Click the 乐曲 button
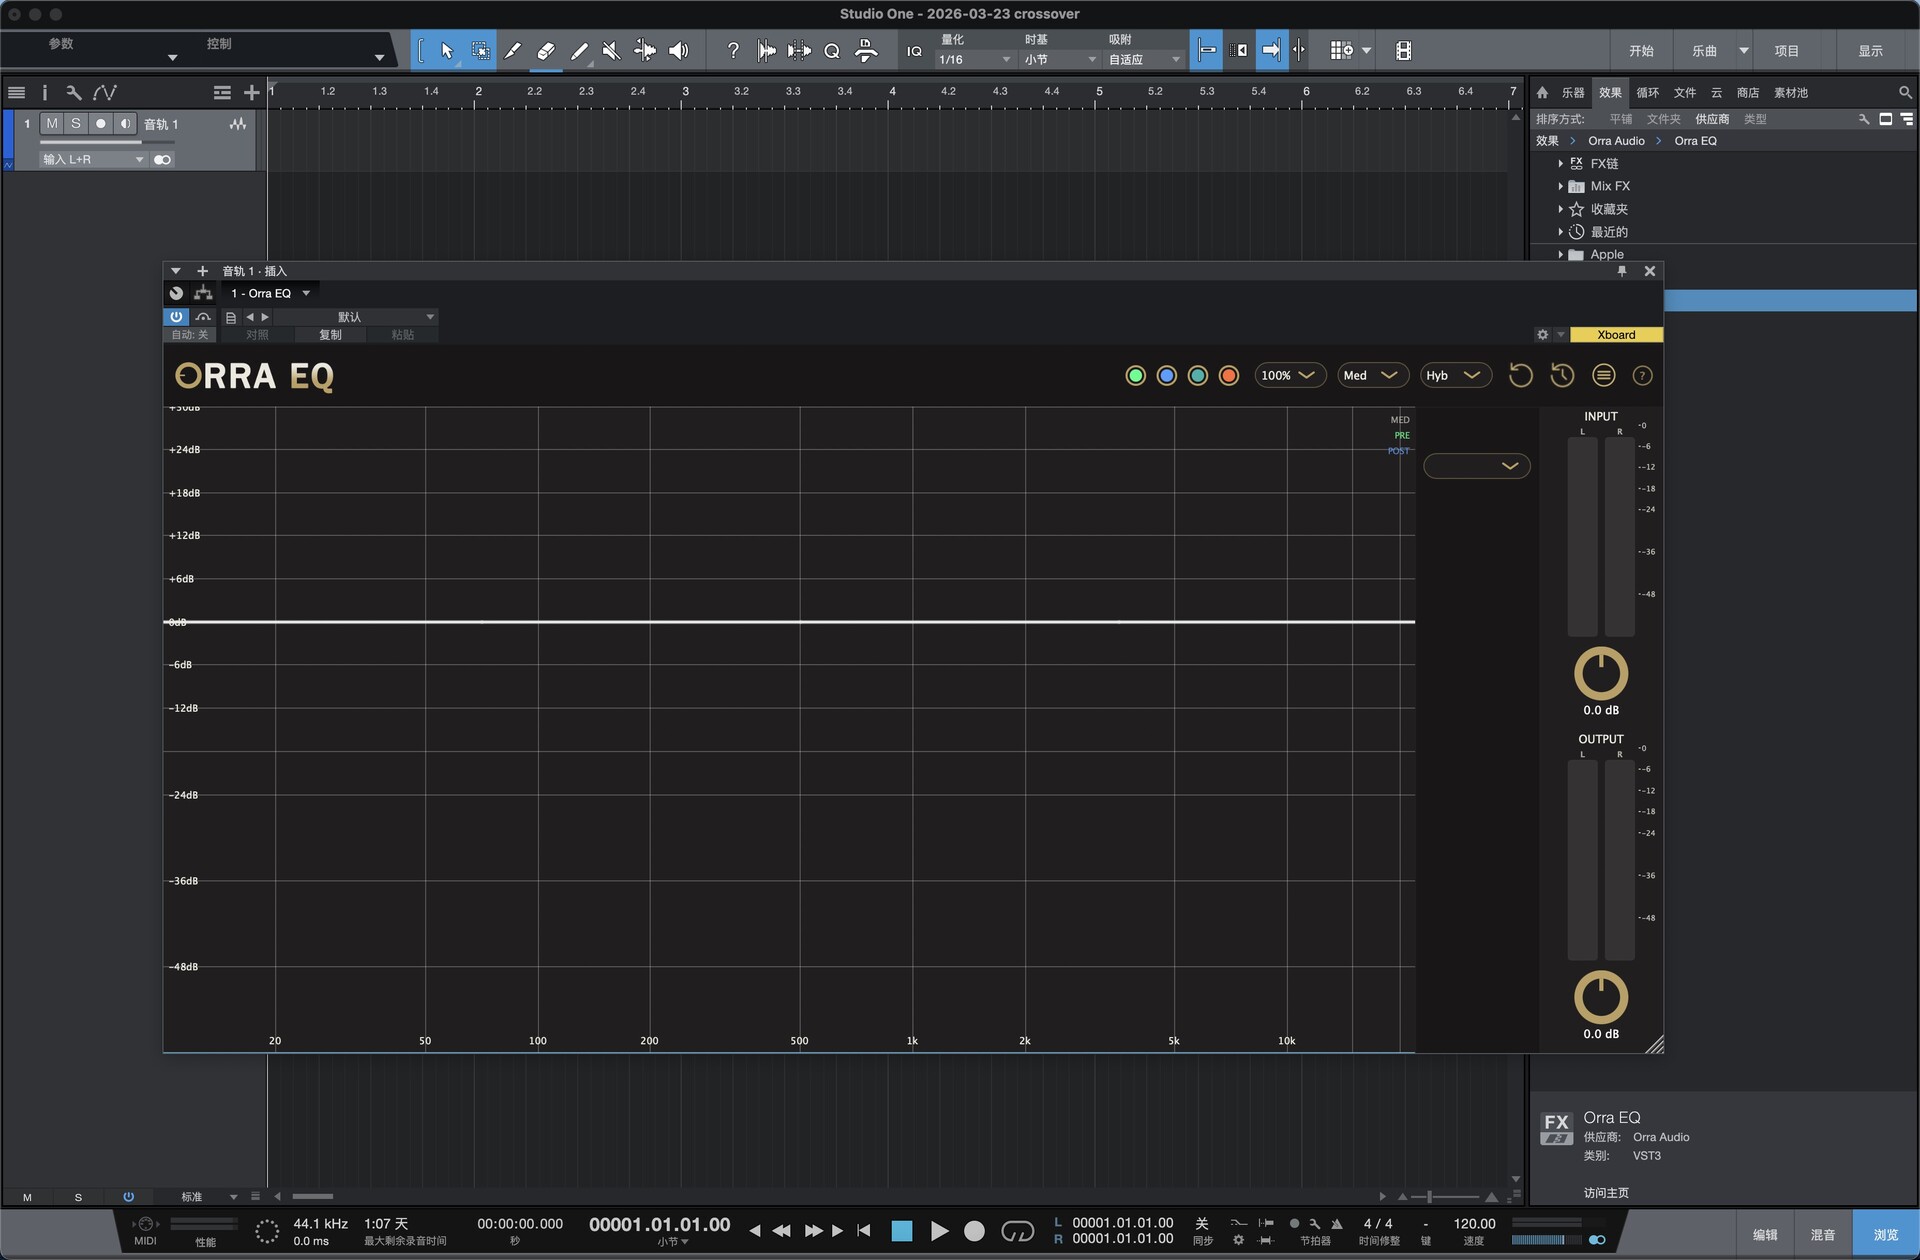The height and width of the screenshot is (1260, 1920). pos(1704,51)
